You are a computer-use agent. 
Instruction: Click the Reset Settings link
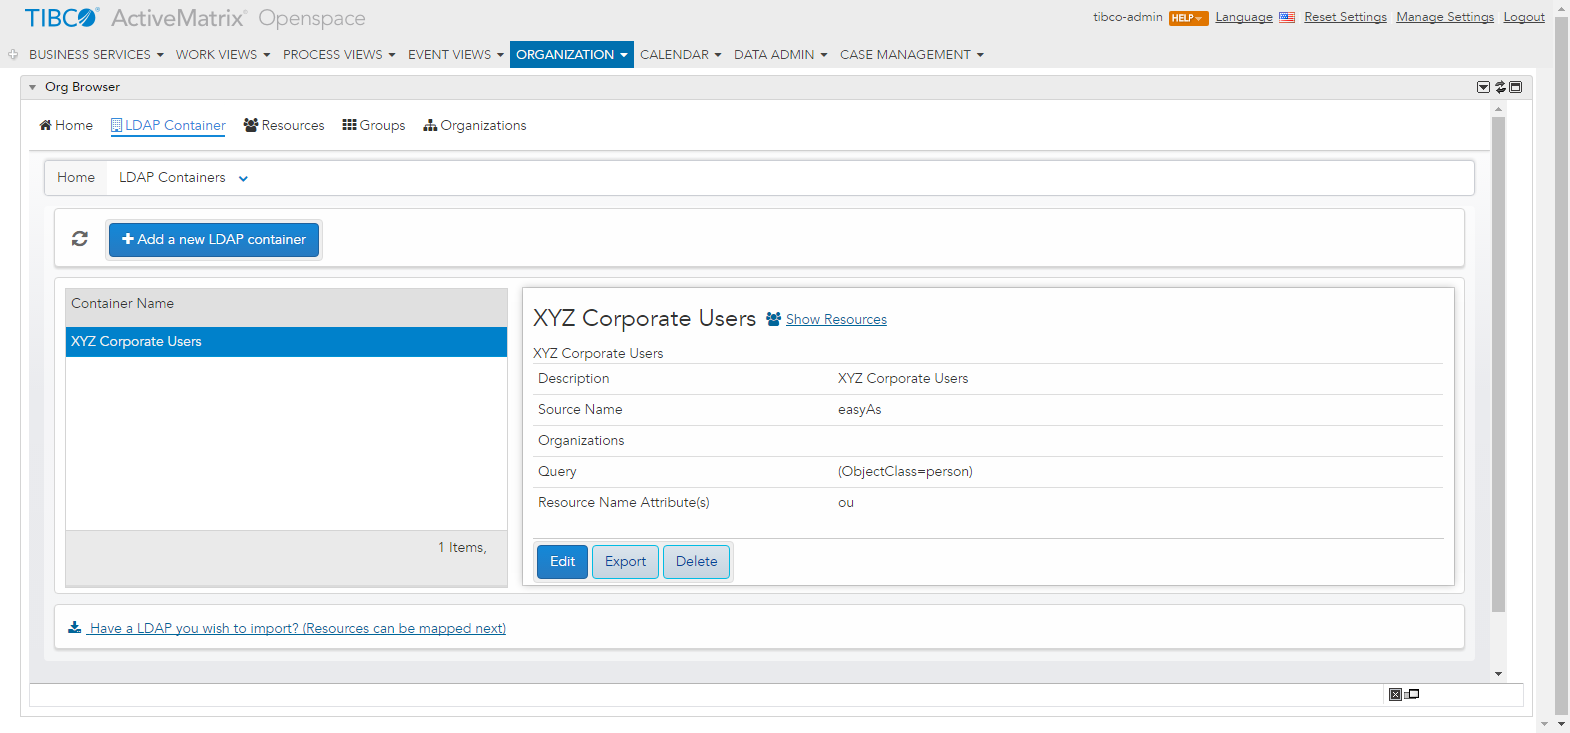(1345, 17)
